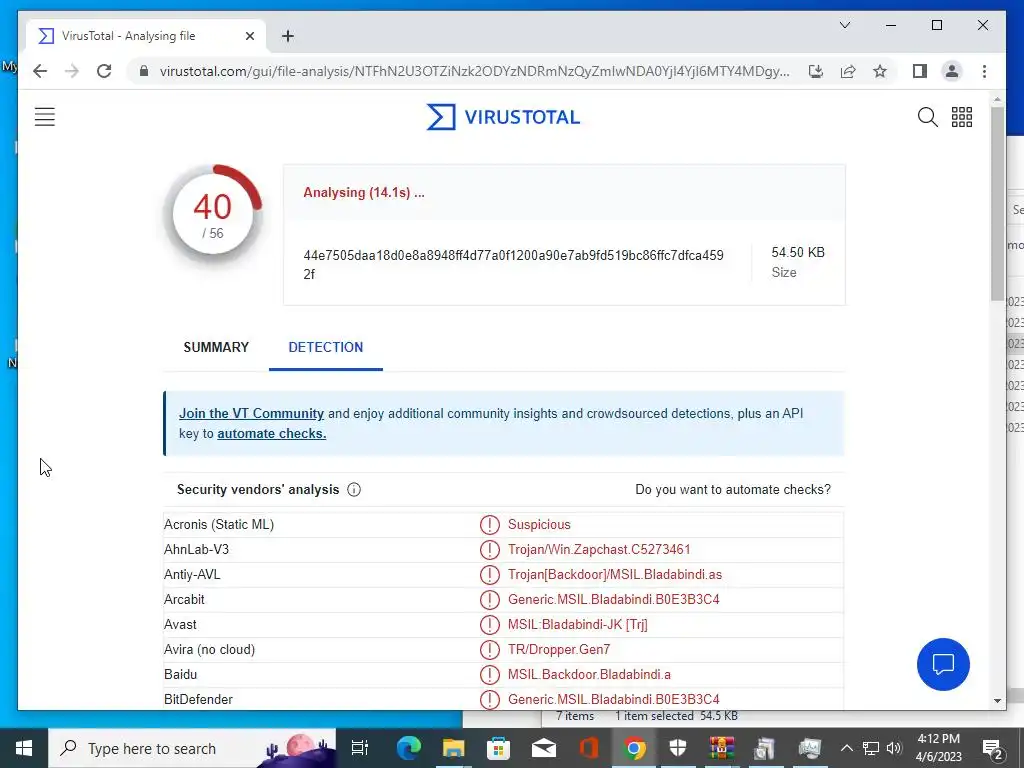Click the MSIL:Bladabindi-JK [Trj] detection
This screenshot has width=1024, height=768.
click(x=578, y=624)
